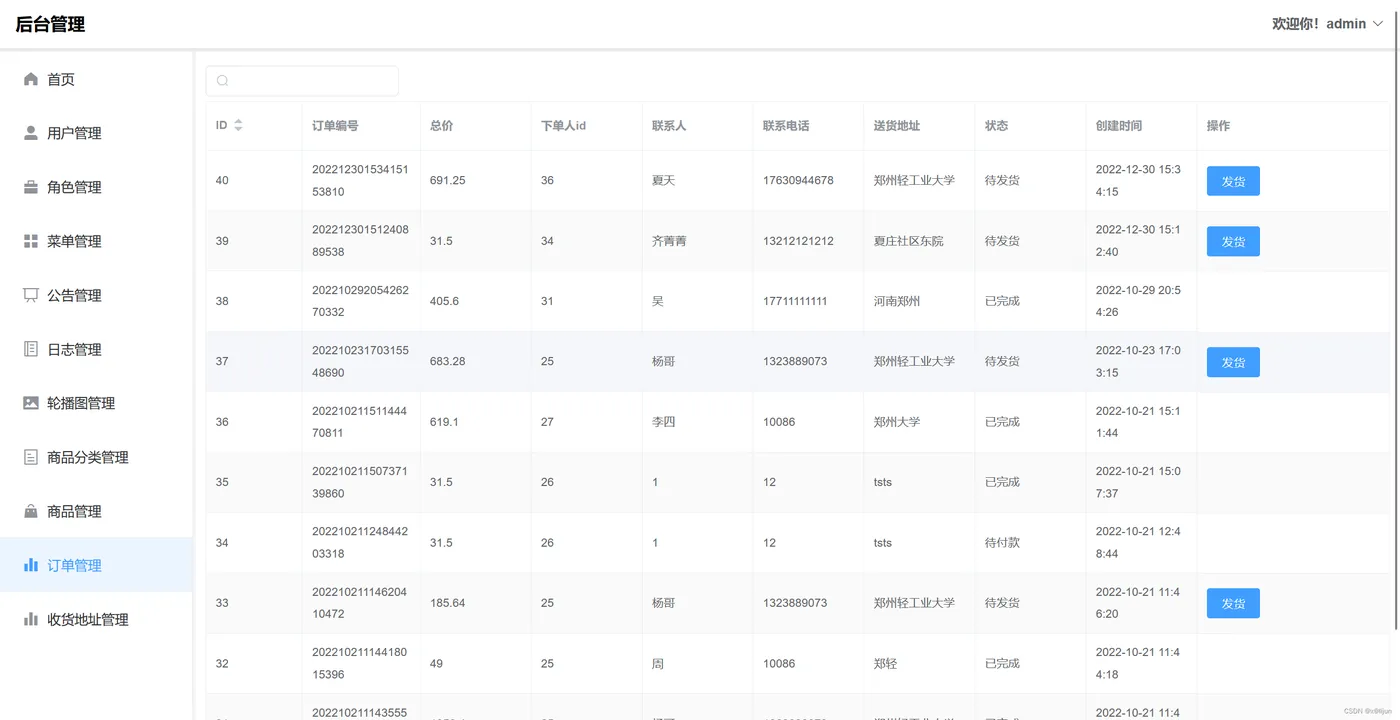Sort the table by the ID sort arrows
Viewport: 1400px width, 720px height.
pos(238,125)
